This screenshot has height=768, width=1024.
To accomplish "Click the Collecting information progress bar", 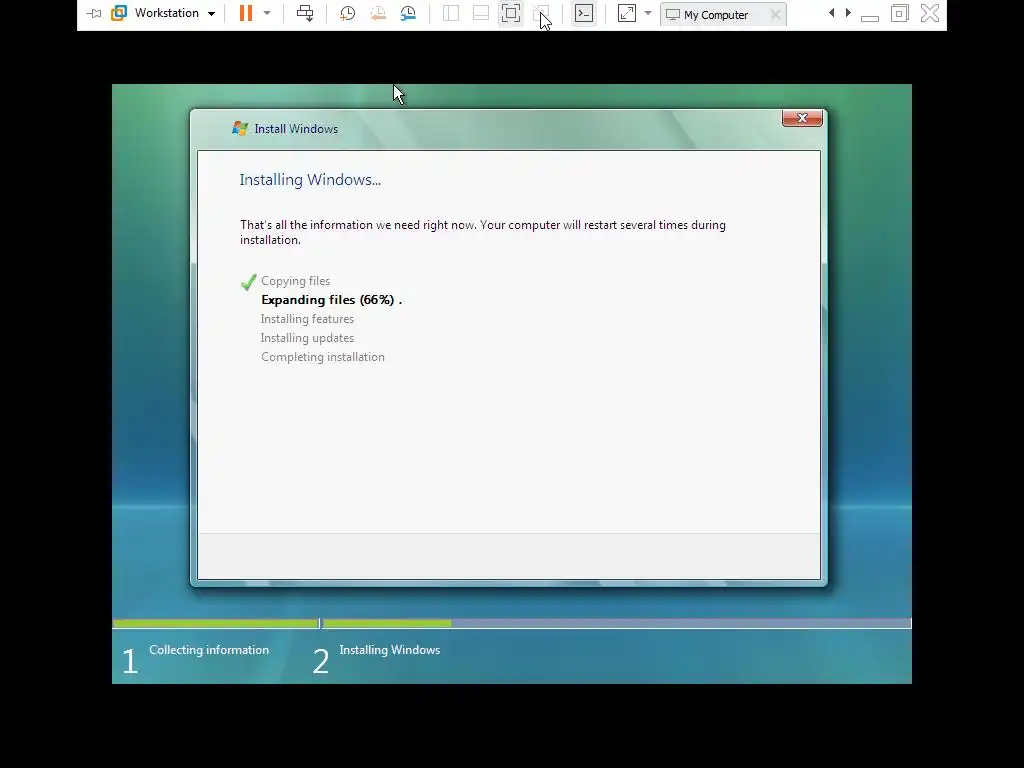I will tap(216, 624).
